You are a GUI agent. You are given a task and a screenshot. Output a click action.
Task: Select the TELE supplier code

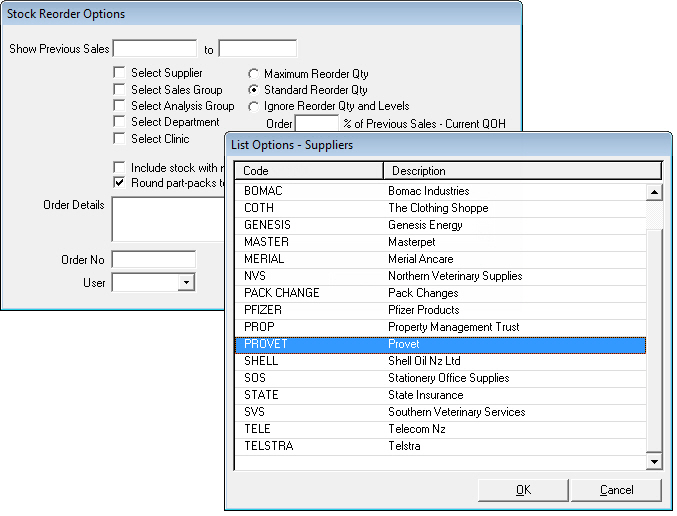tap(257, 429)
